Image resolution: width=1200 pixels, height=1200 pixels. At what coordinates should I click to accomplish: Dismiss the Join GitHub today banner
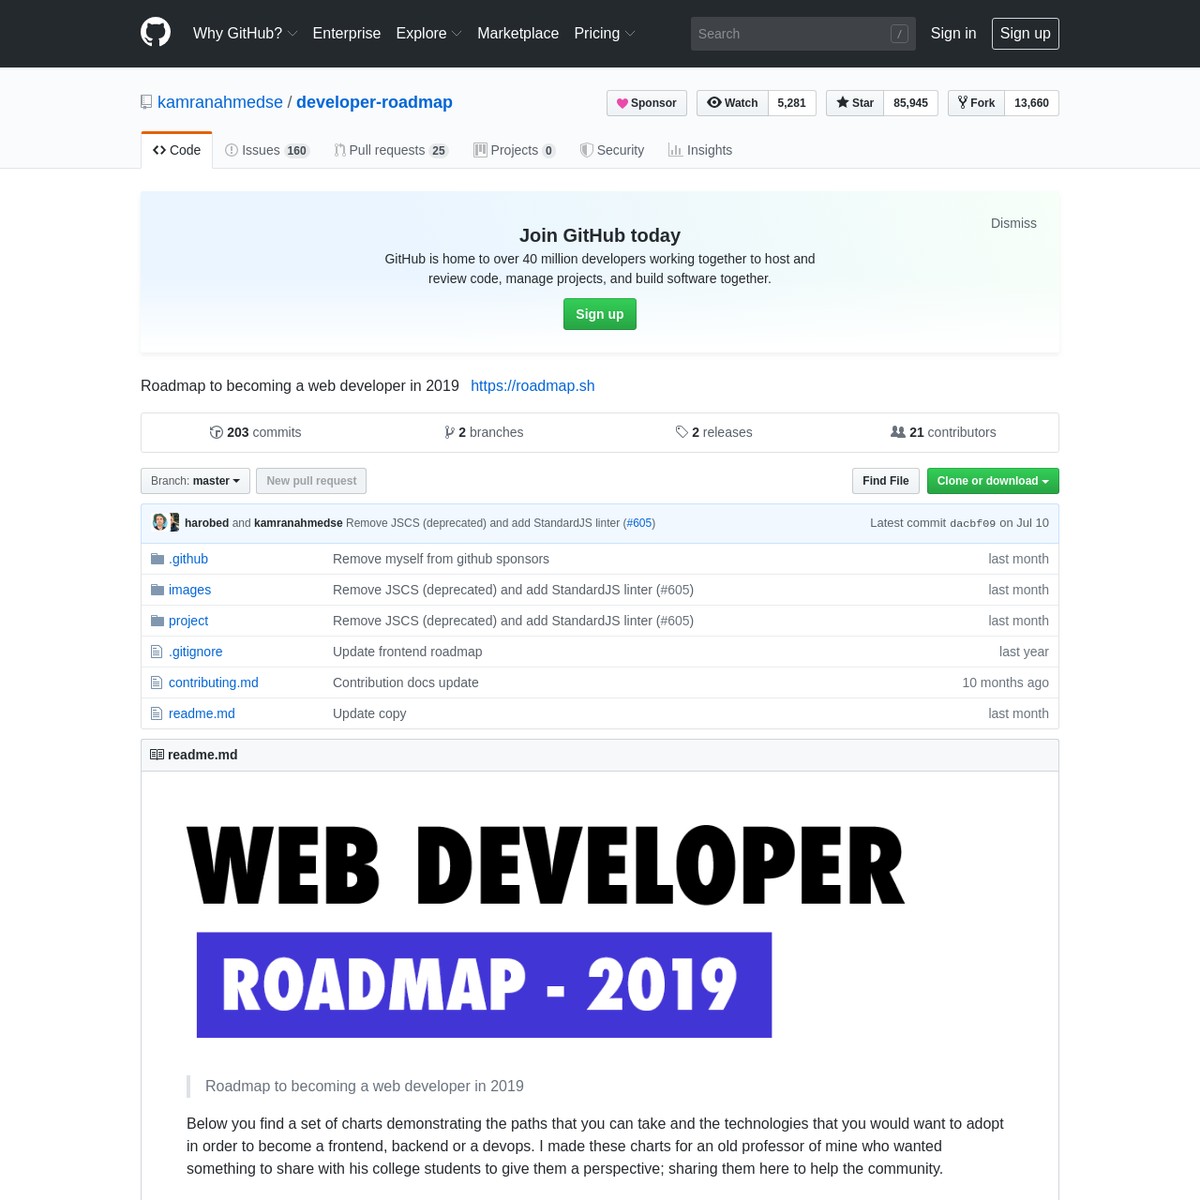click(1013, 223)
